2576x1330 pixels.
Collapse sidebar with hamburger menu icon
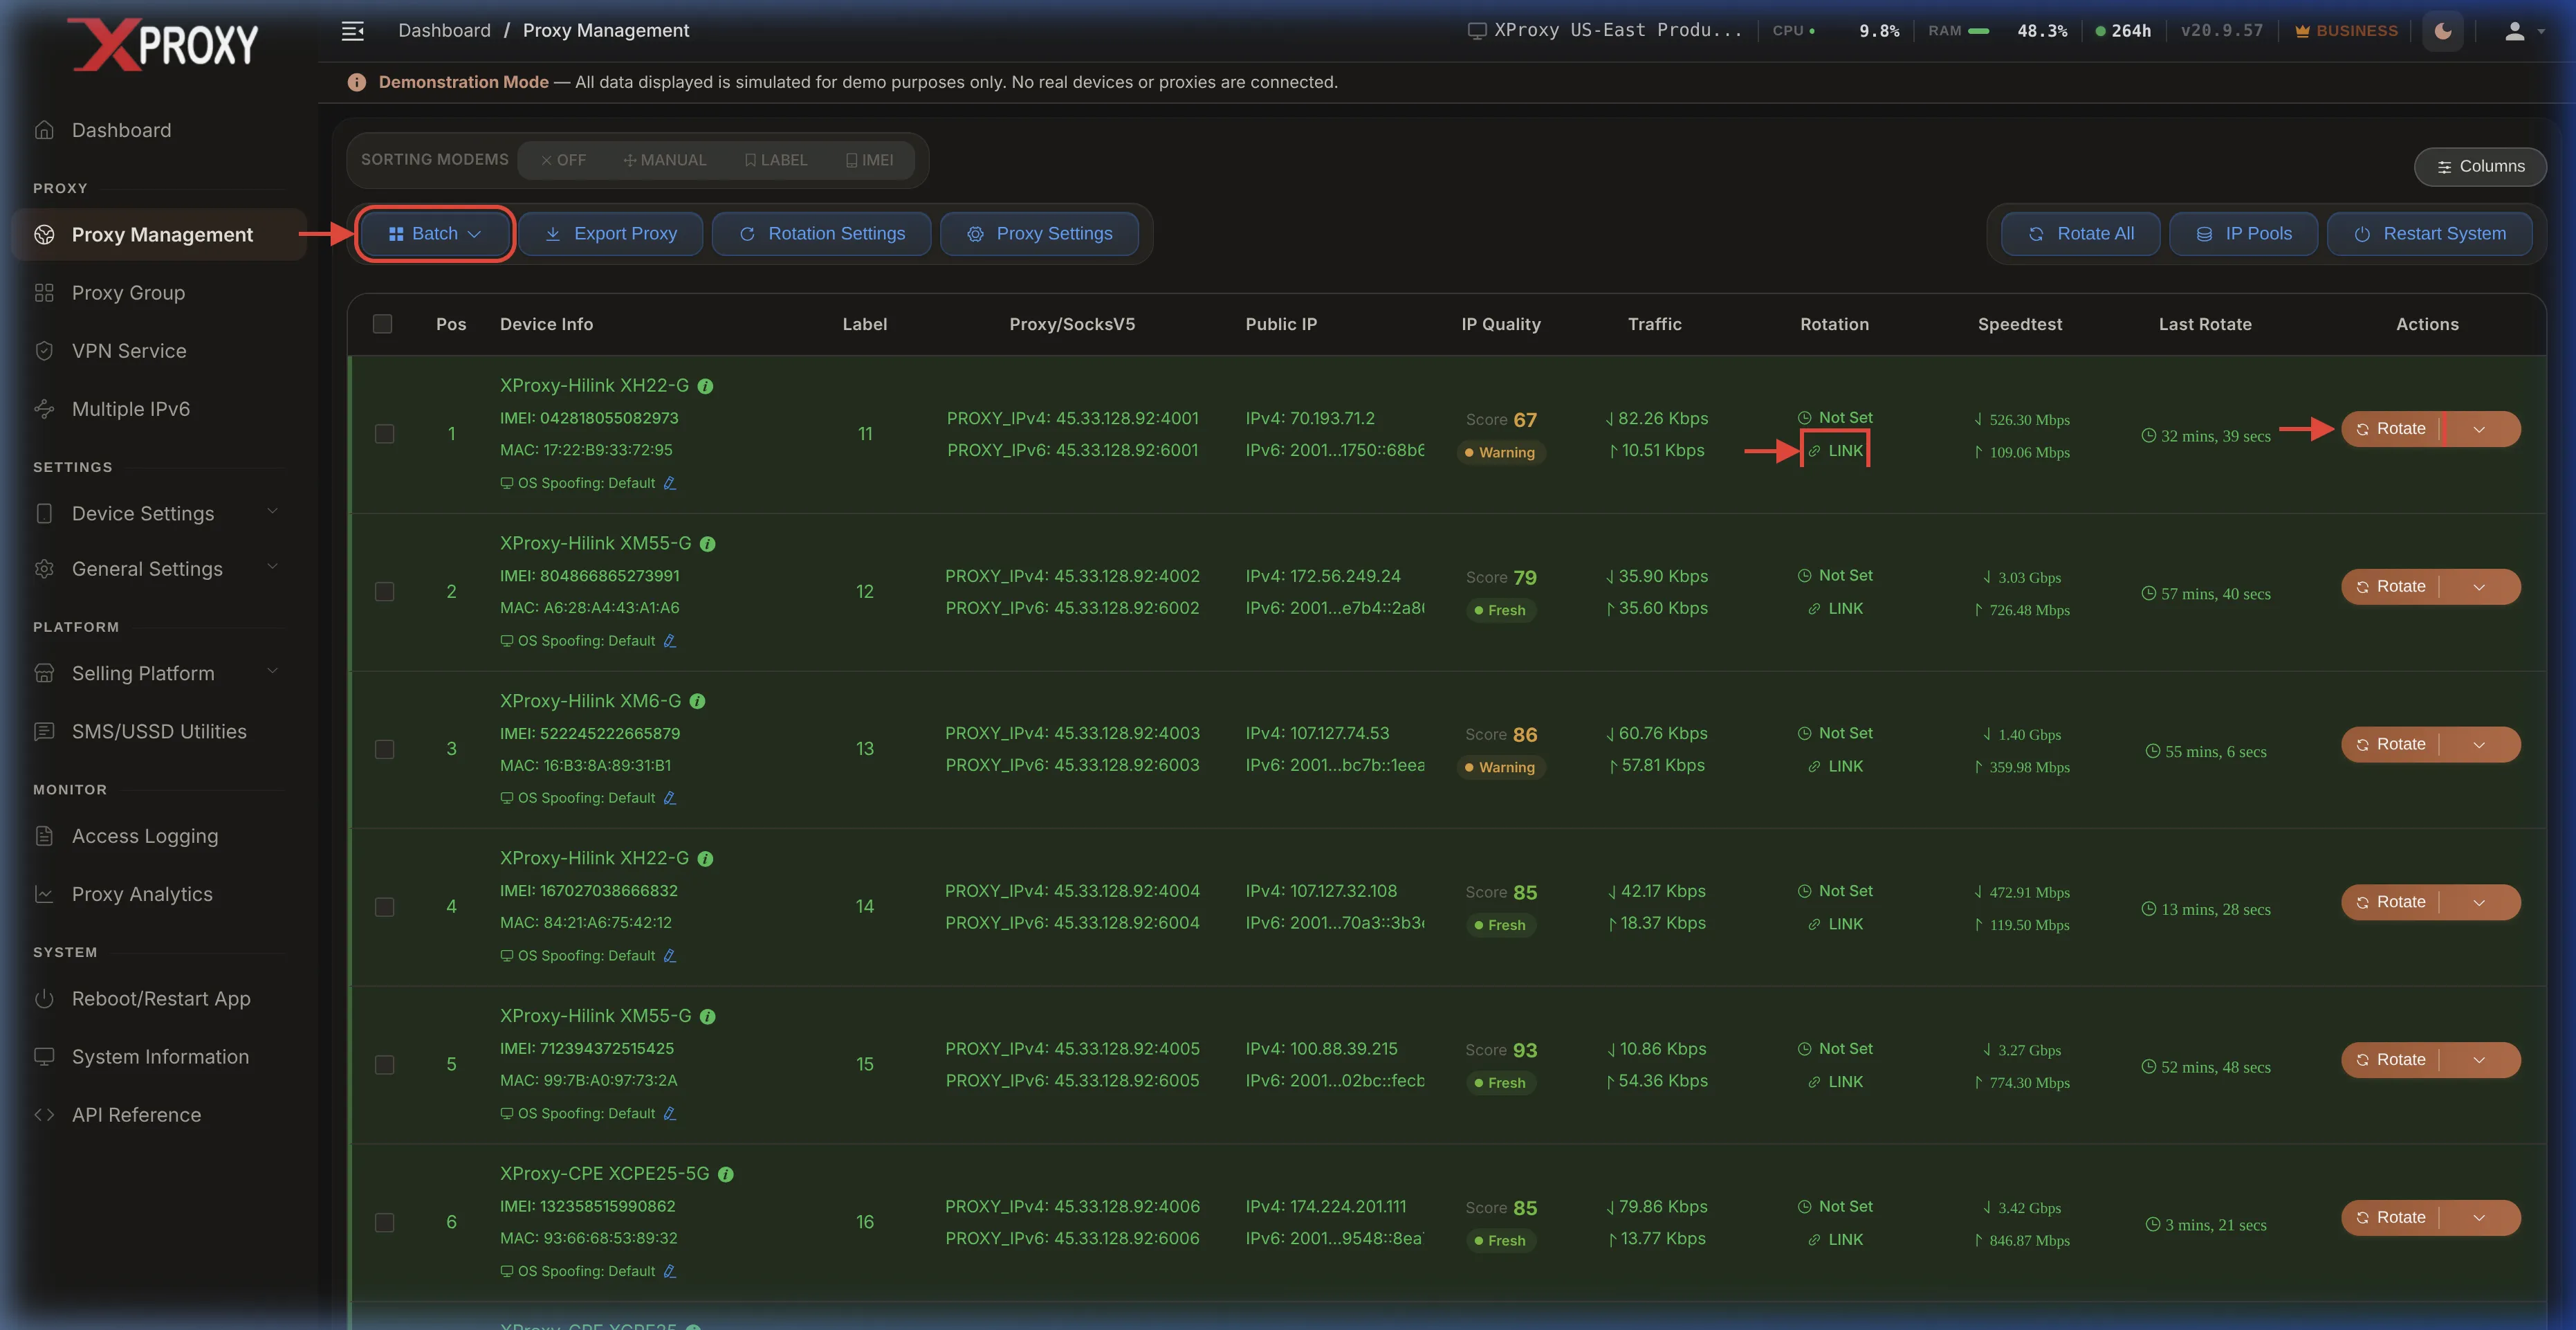point(352,31)
